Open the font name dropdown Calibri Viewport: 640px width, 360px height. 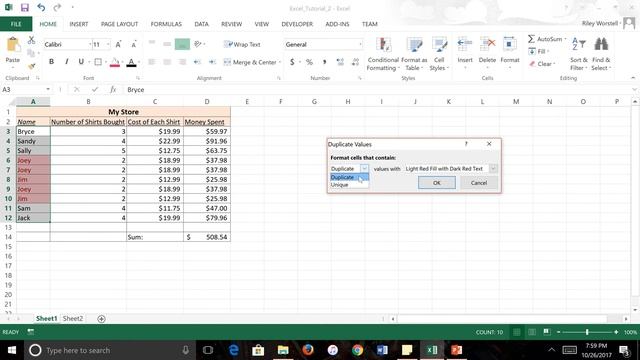(x=90, y=44)
